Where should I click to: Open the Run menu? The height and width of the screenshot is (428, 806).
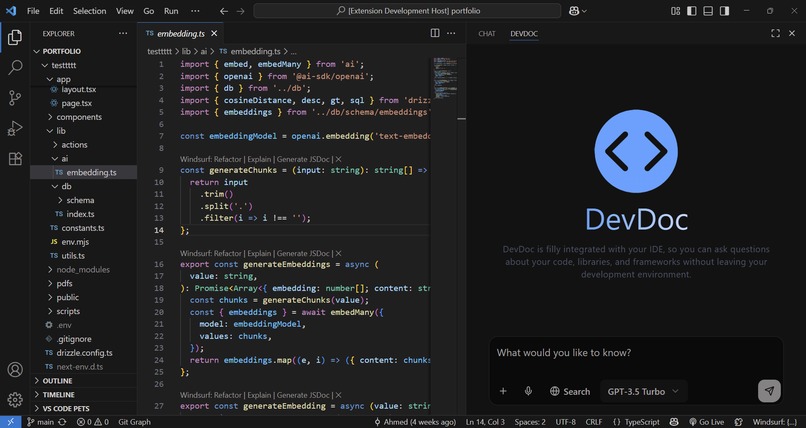[171, 11]
